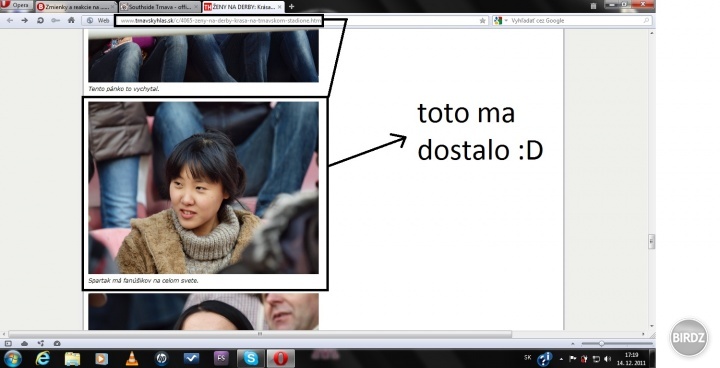Click the photo captioned 'Spartak má fanúšikov'
This screenshot has width=720, height=368.
coord(203,187)
